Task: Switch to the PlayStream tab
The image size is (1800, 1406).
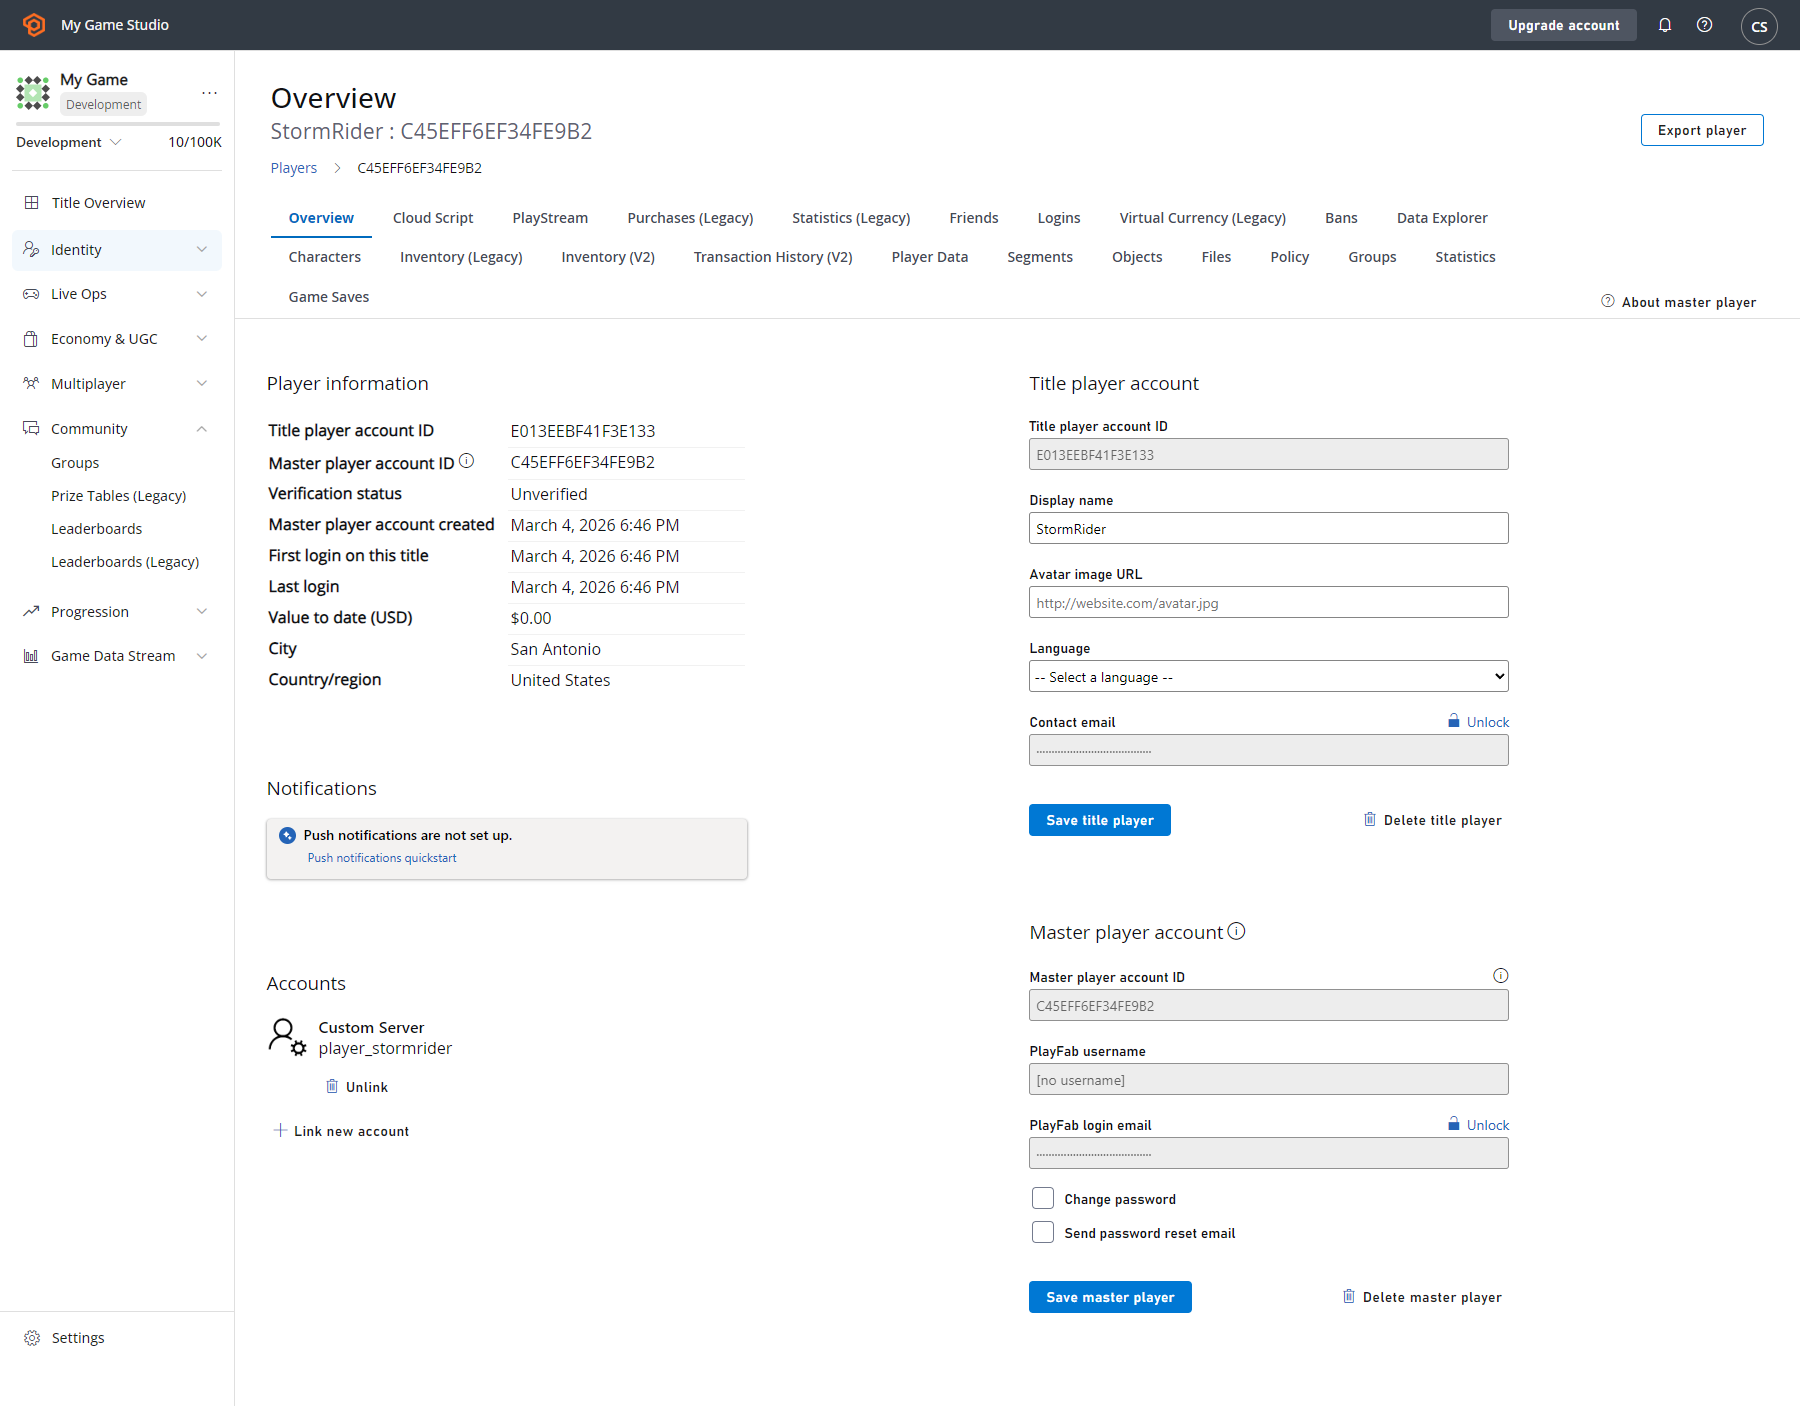Action: pos(550,218)
